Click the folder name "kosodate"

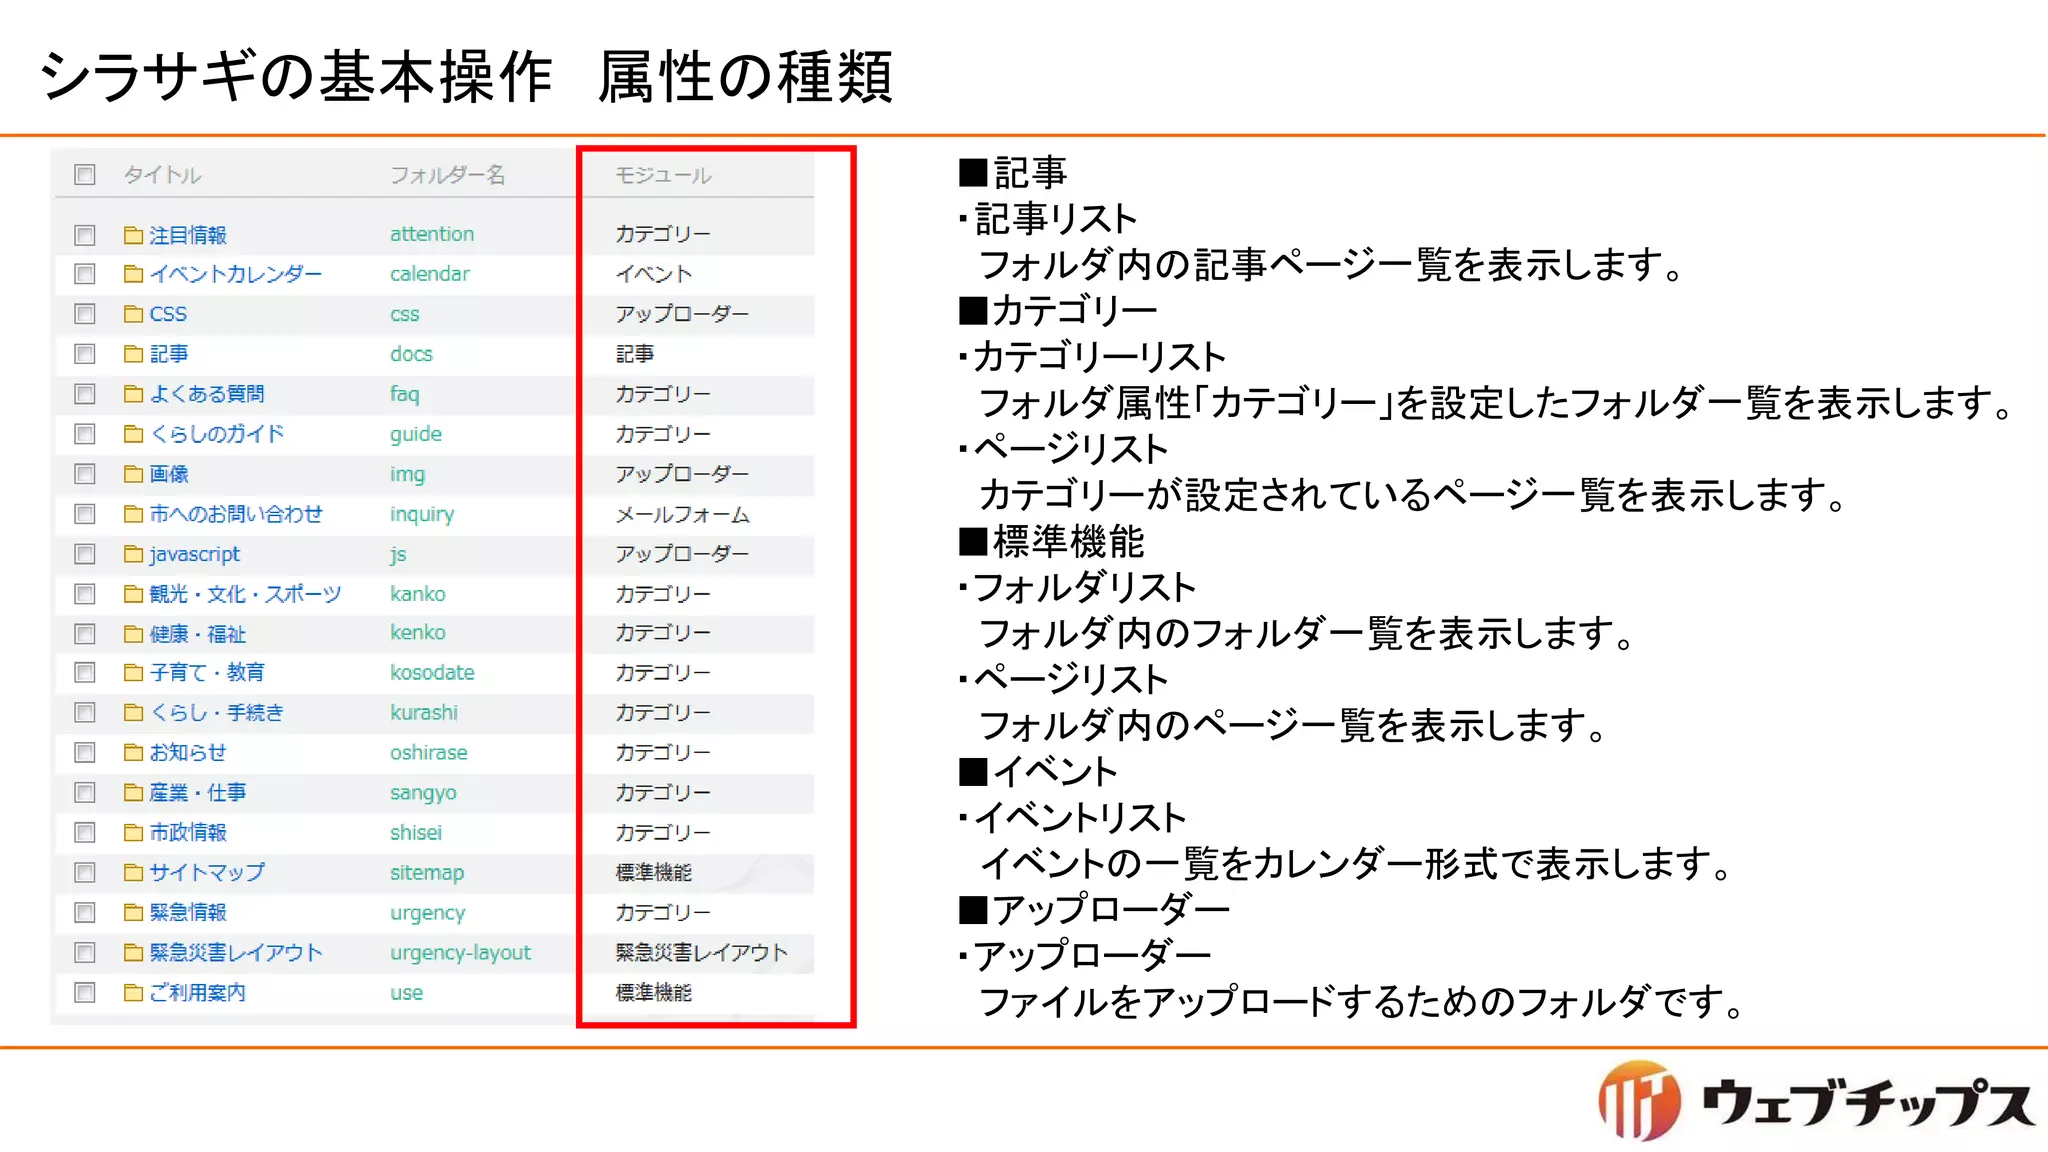(x=432, y=673)
